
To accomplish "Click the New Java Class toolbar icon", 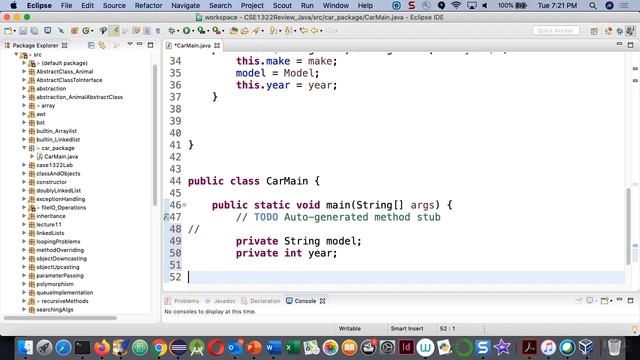I will click(x=86, y=31).
